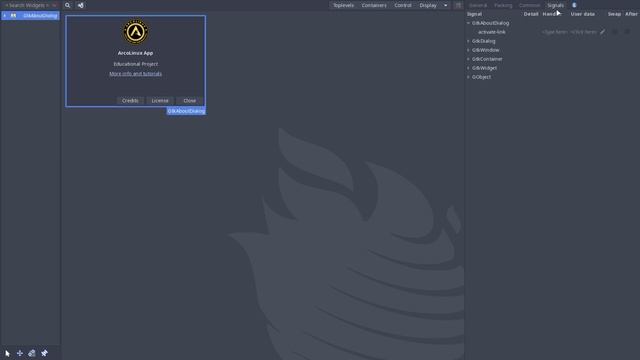Select the alignment pin tool

pos(44,353)
